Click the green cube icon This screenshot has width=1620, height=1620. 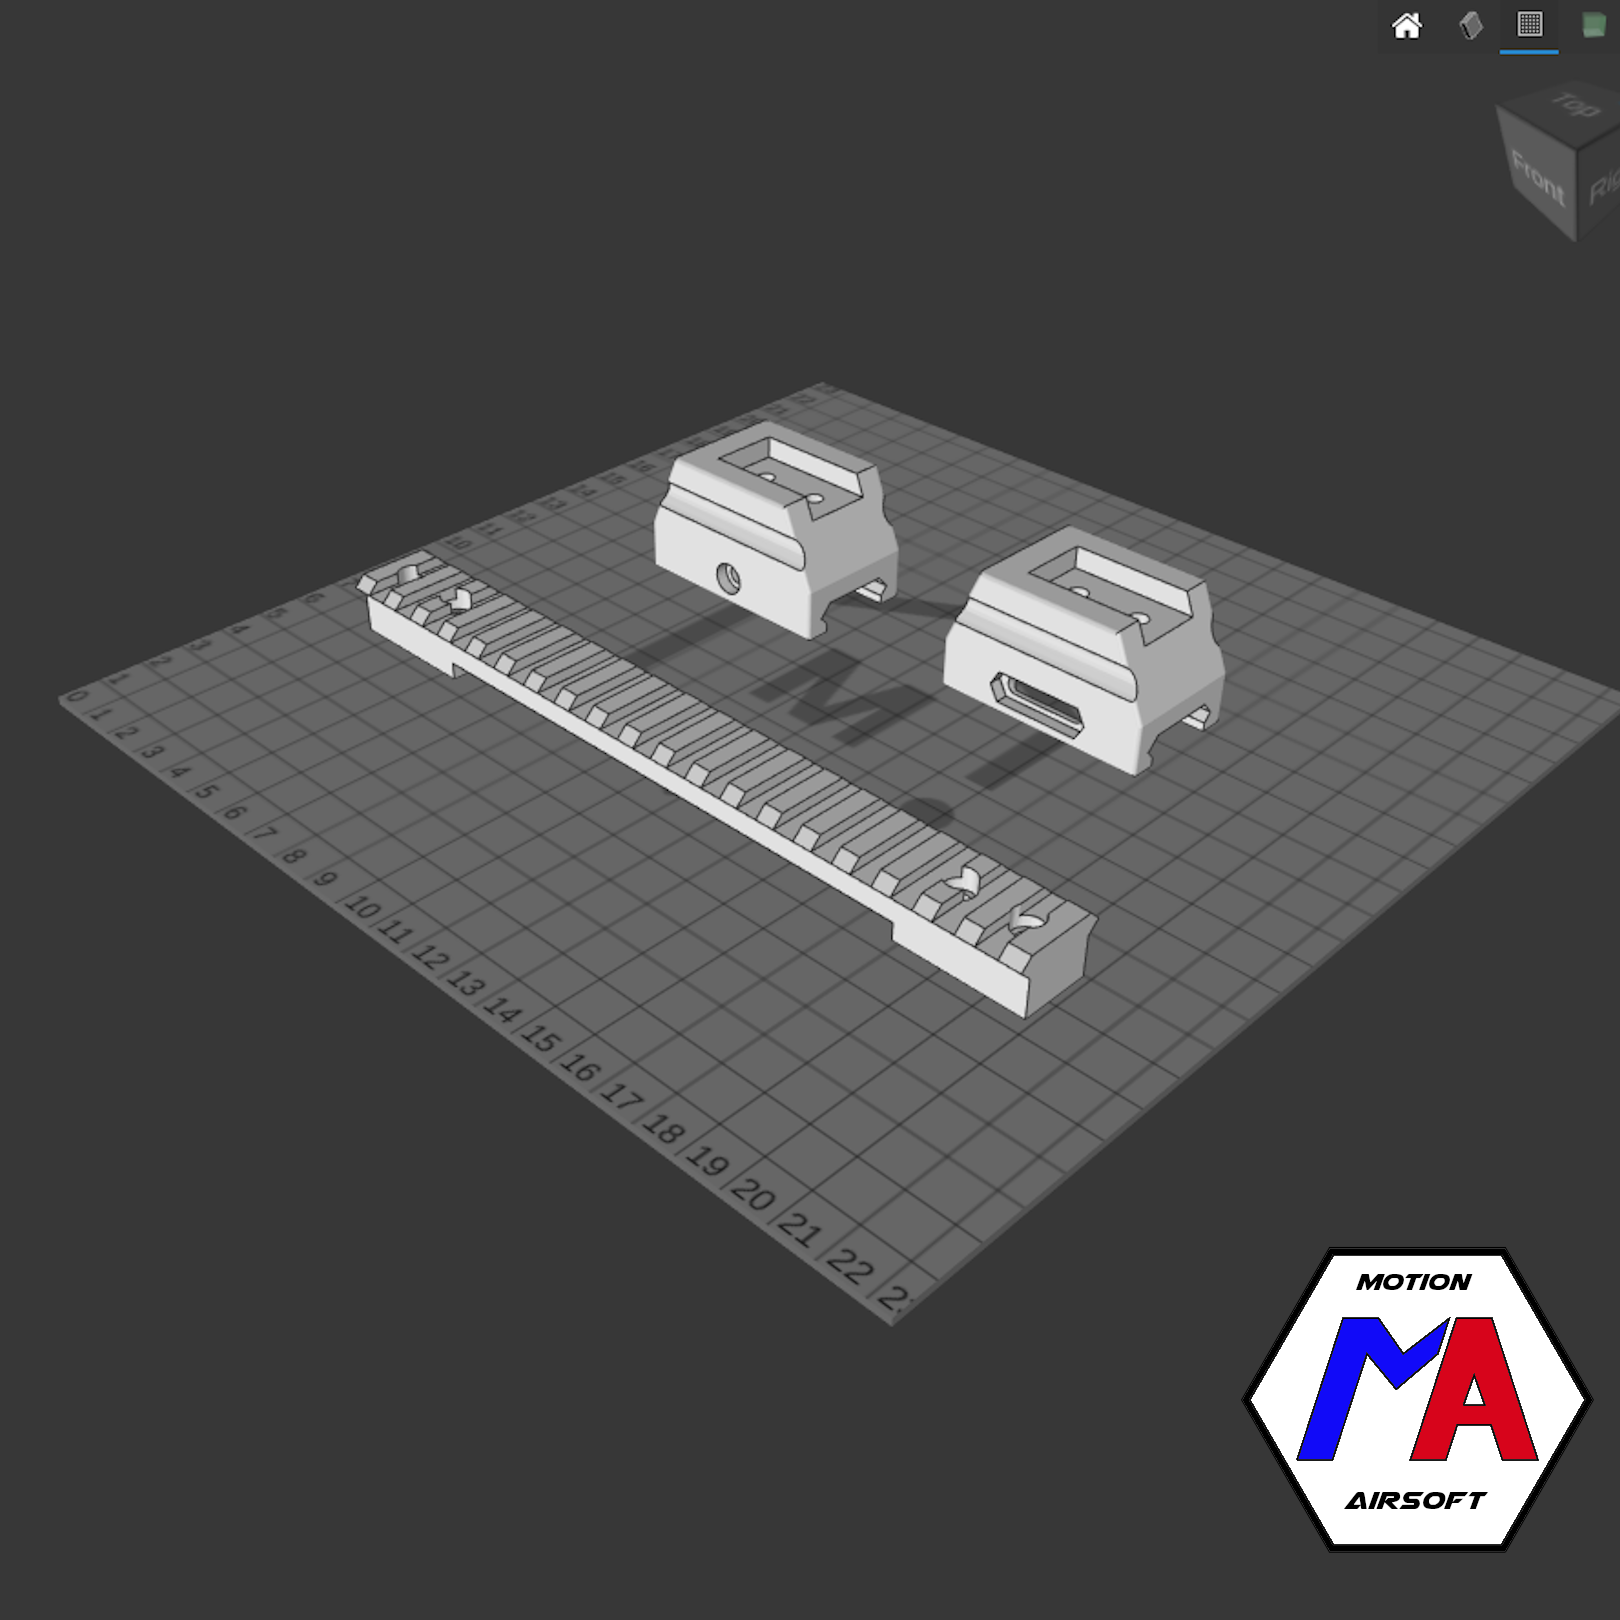click(x=1593, y=26)
